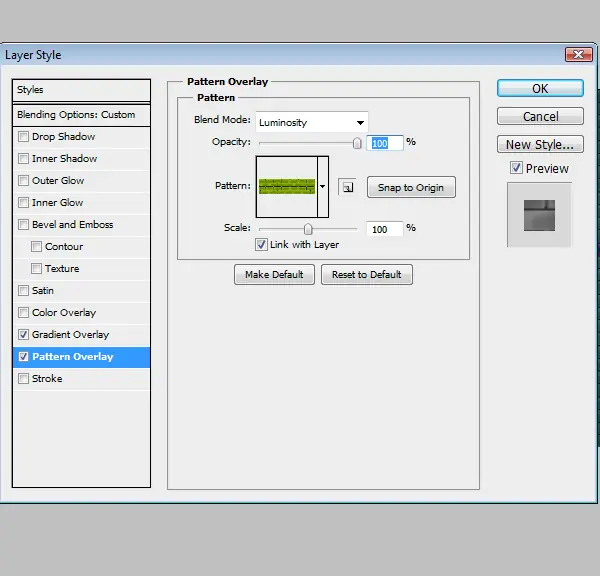Confirm with the OK button

[540, 88]
